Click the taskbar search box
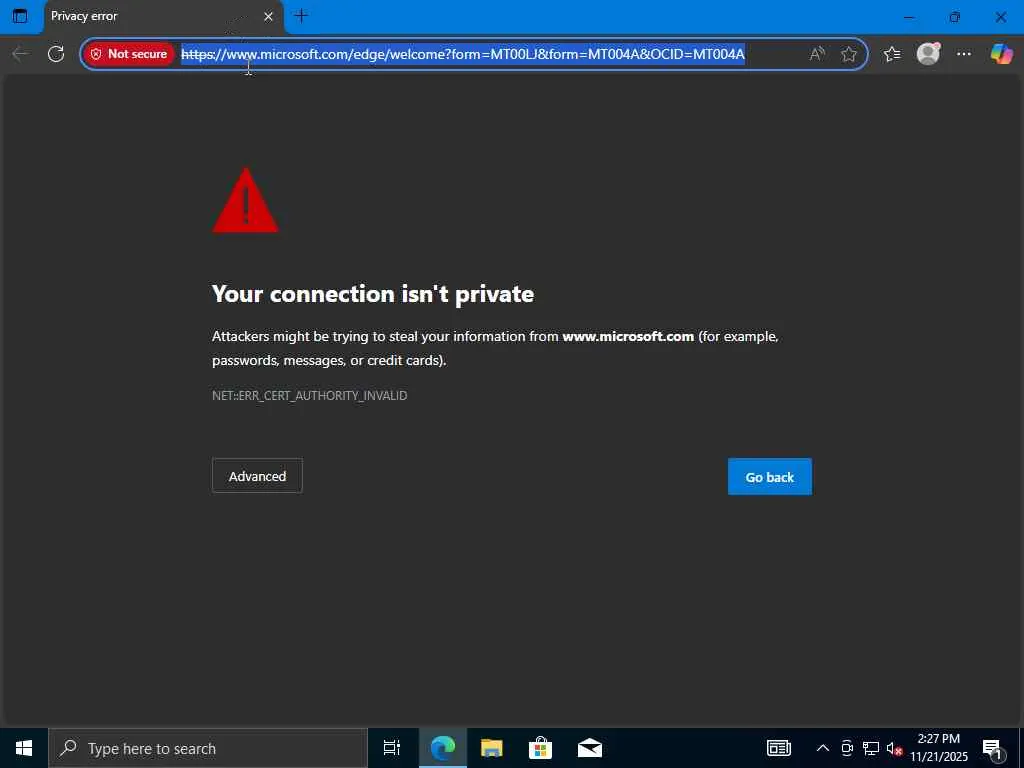Screen dimensions: 1024x768 pos(208,748)
